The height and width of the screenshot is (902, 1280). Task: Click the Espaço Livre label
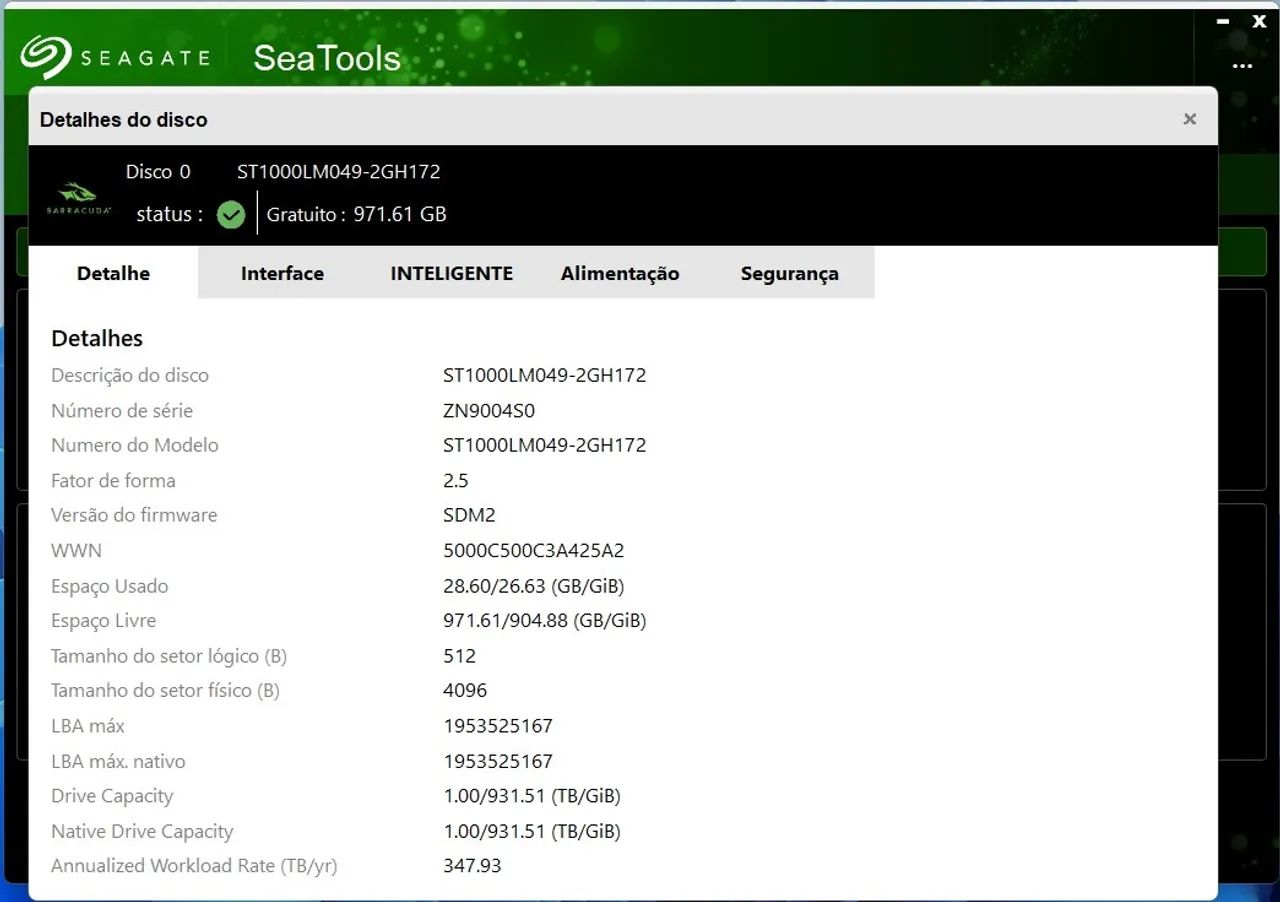[x=104, y=621]
